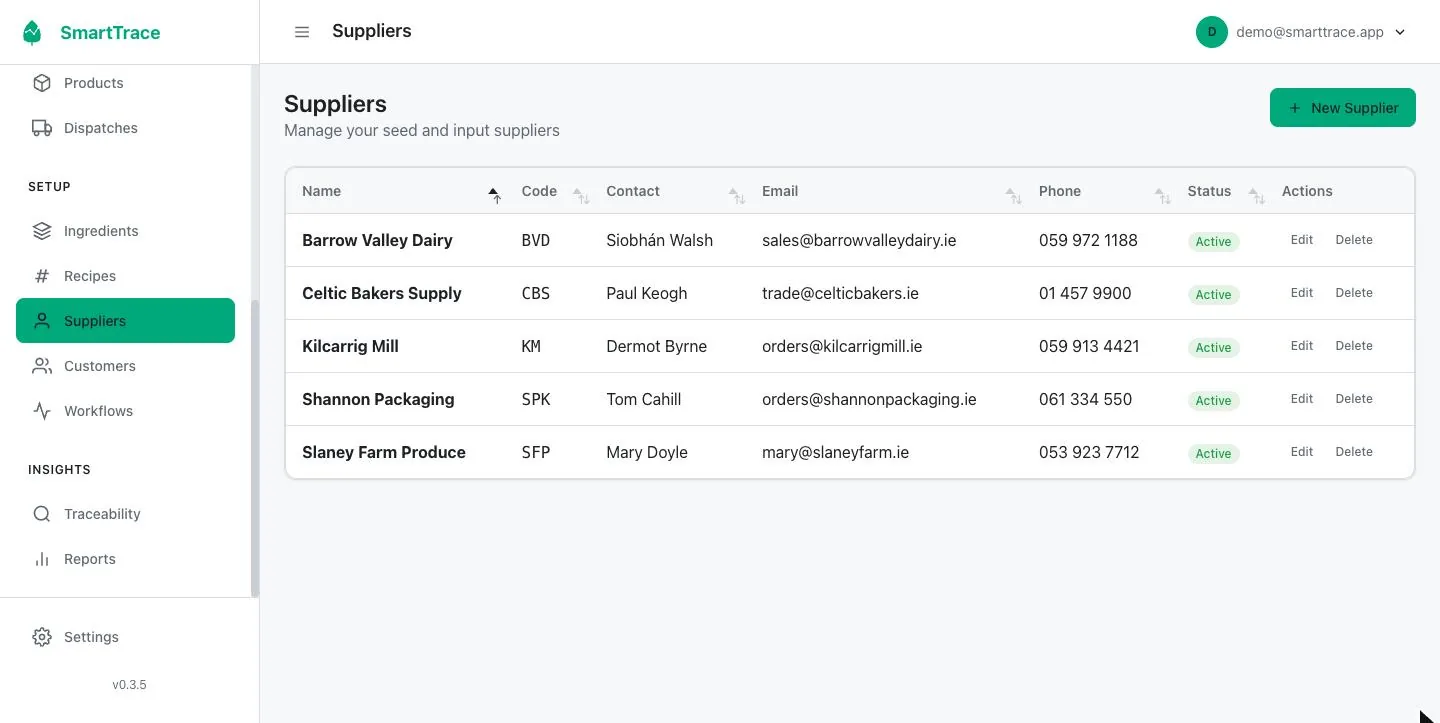
Task: Click the Reports bar chart icon
Action: pos(42,559)
